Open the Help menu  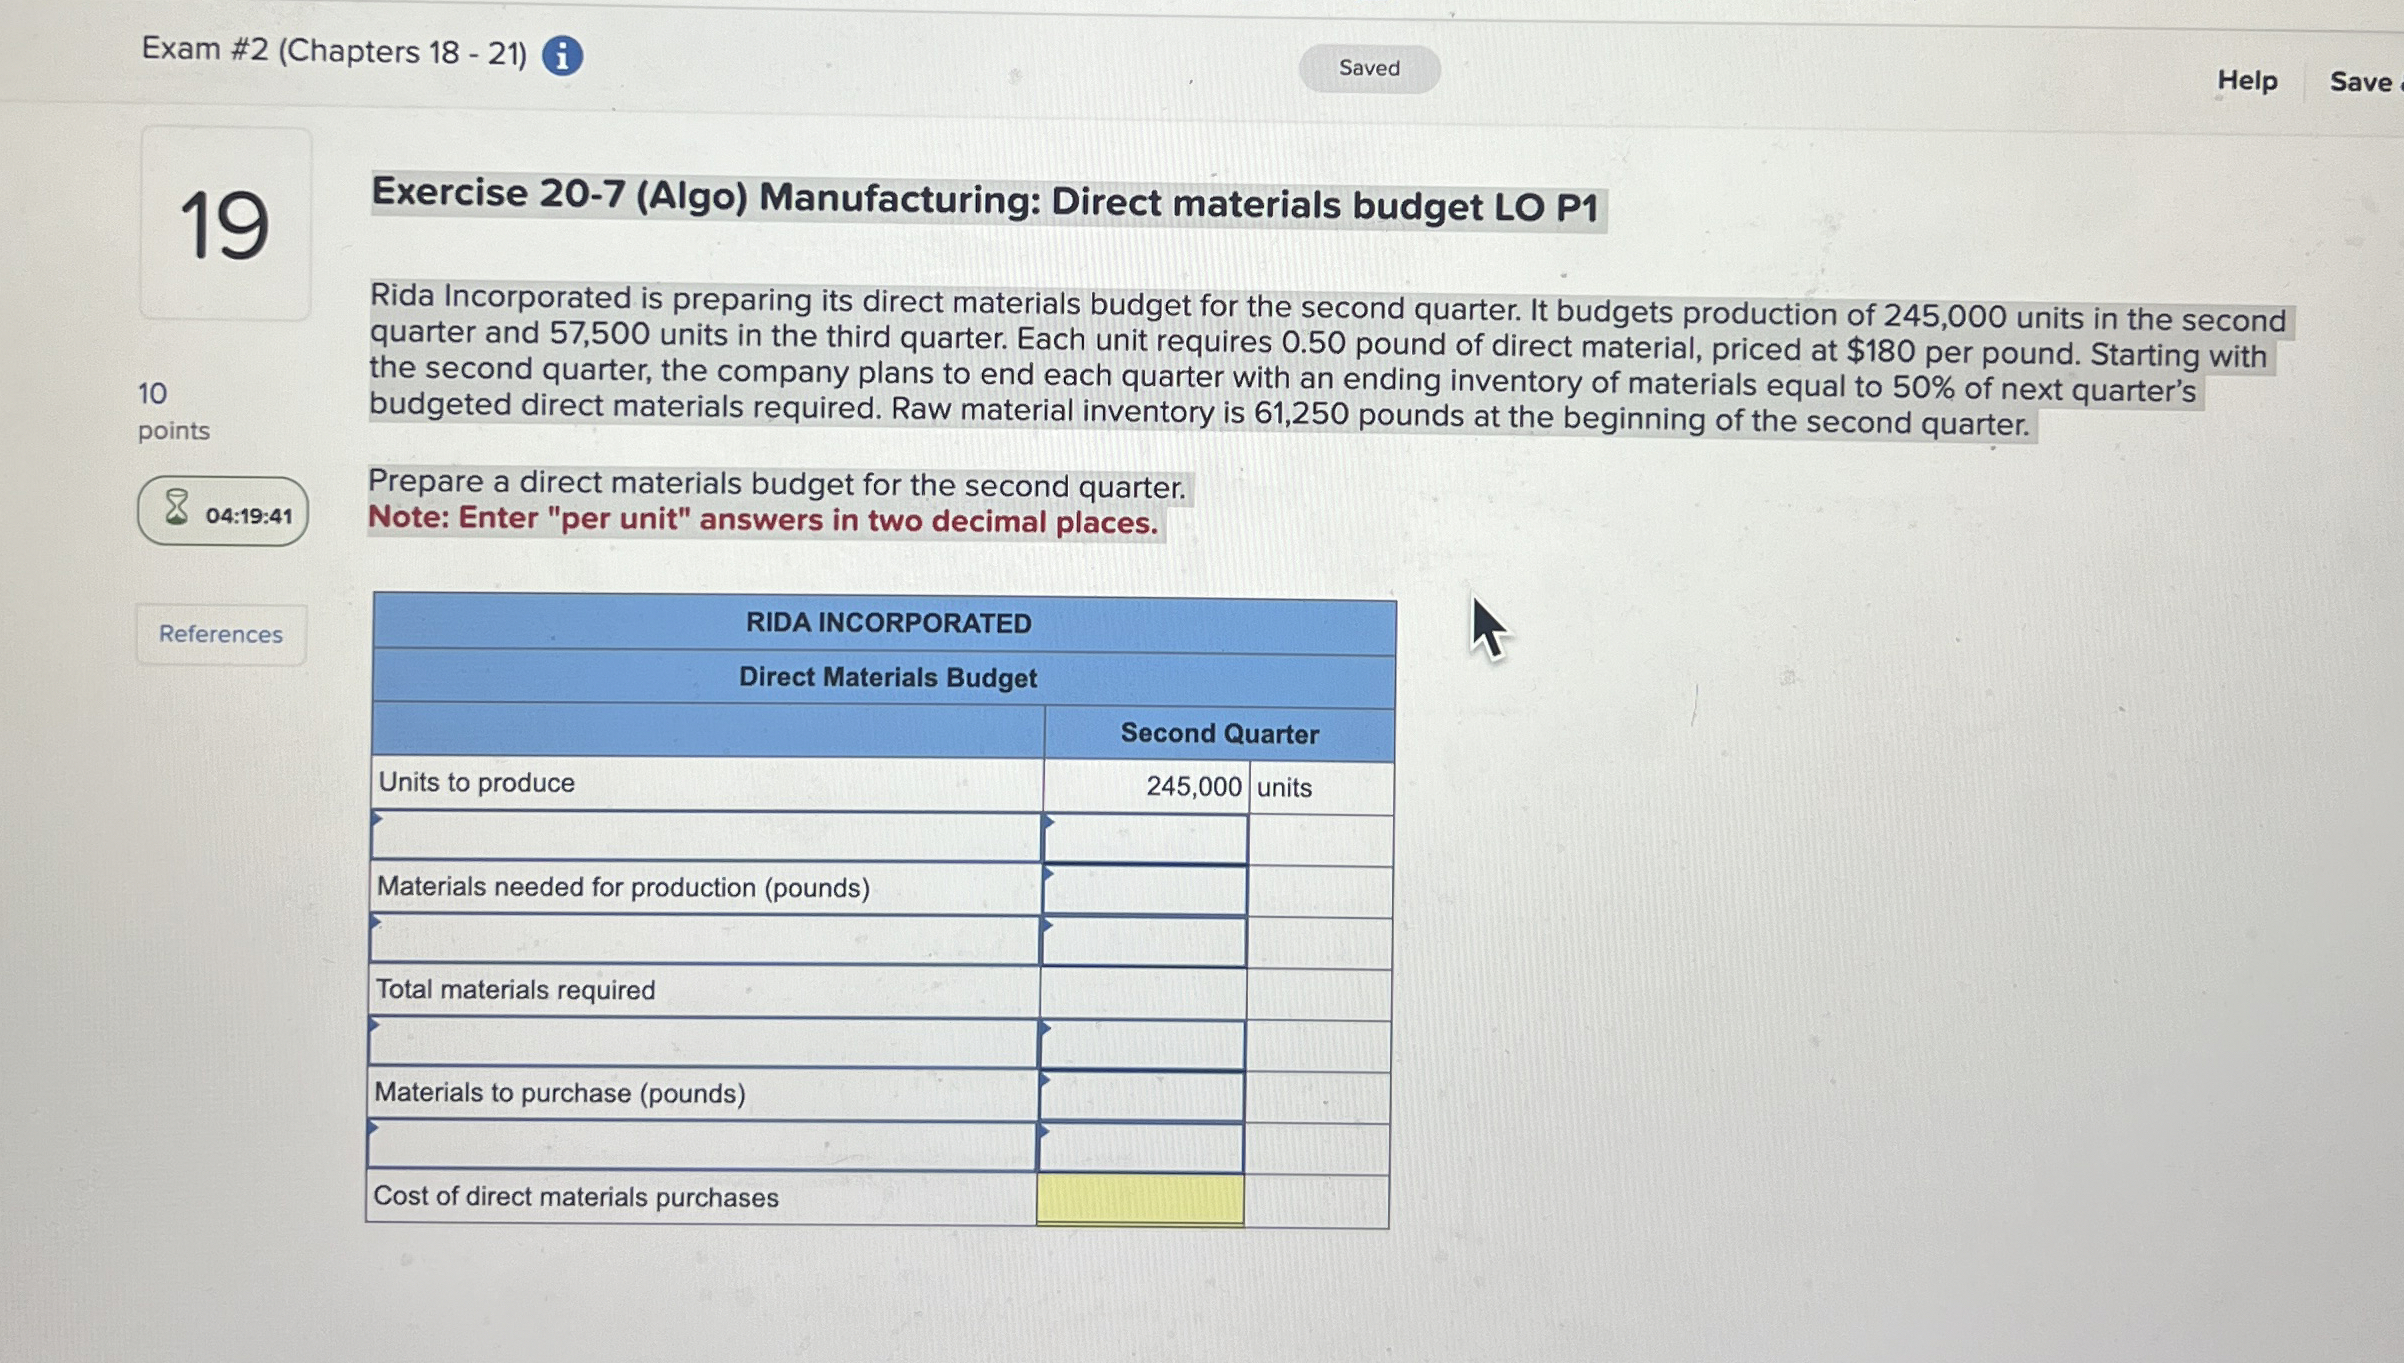(2246, 80)
